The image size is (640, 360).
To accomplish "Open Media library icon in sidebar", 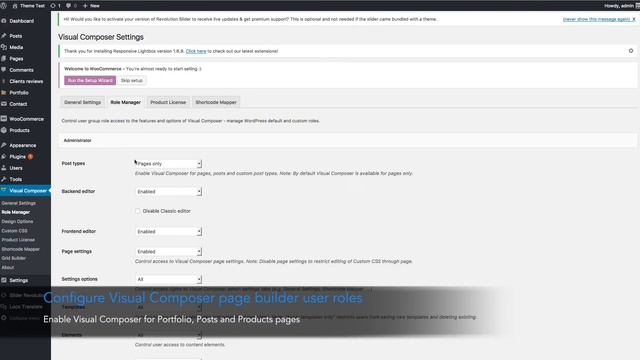I will 4,47.
